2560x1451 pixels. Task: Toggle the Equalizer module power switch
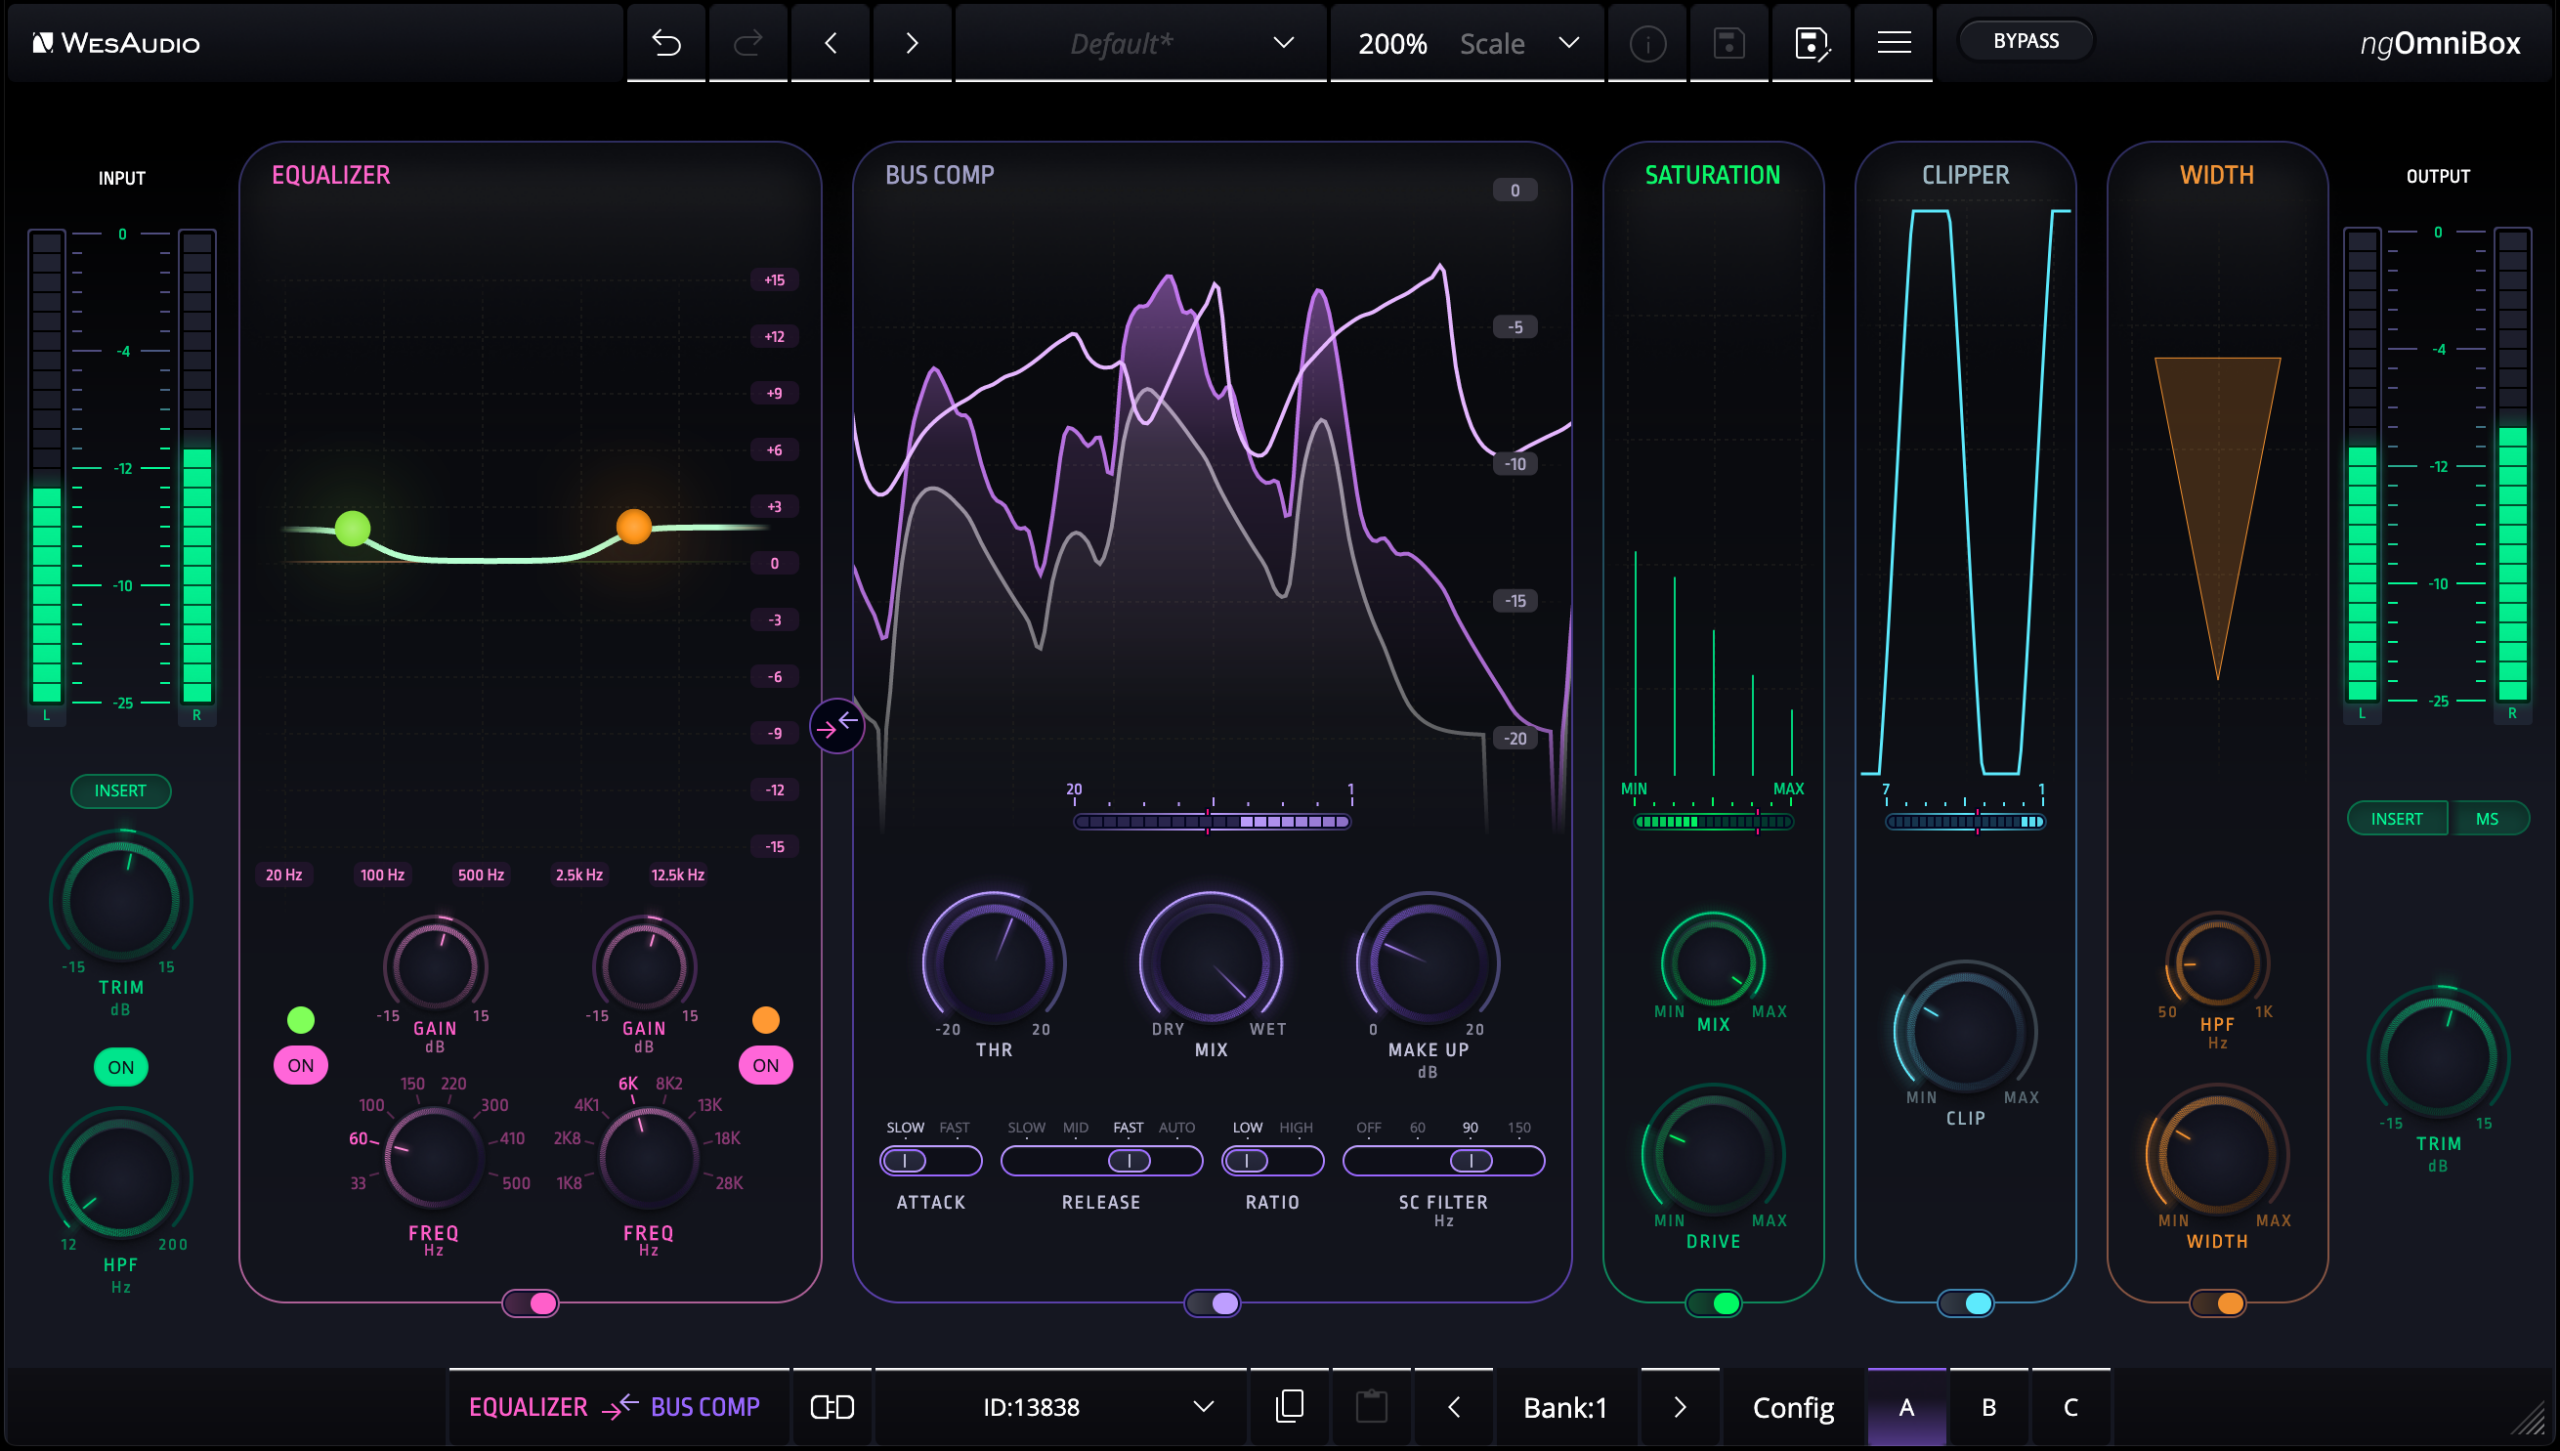pyautogui.click(x=530, y=1303)
